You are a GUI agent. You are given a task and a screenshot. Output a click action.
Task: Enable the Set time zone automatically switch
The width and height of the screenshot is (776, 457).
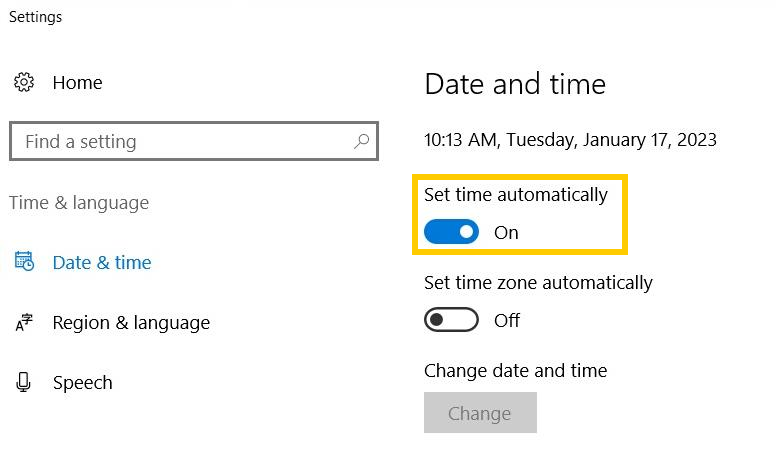pyautogui.click(x=451, y=320)
